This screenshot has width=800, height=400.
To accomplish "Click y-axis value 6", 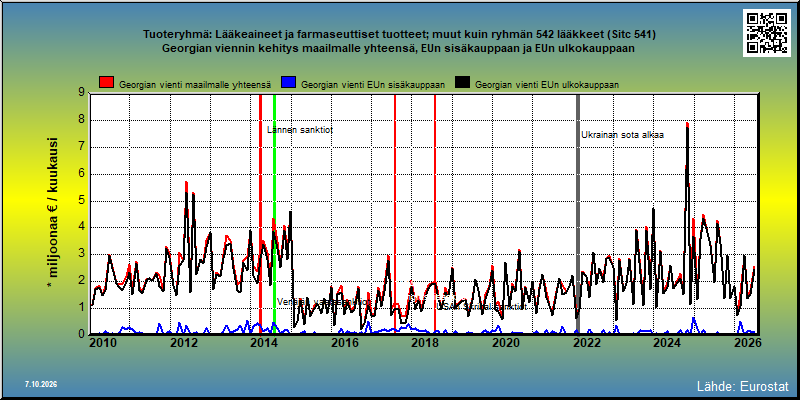I will [x=81, y=173].
